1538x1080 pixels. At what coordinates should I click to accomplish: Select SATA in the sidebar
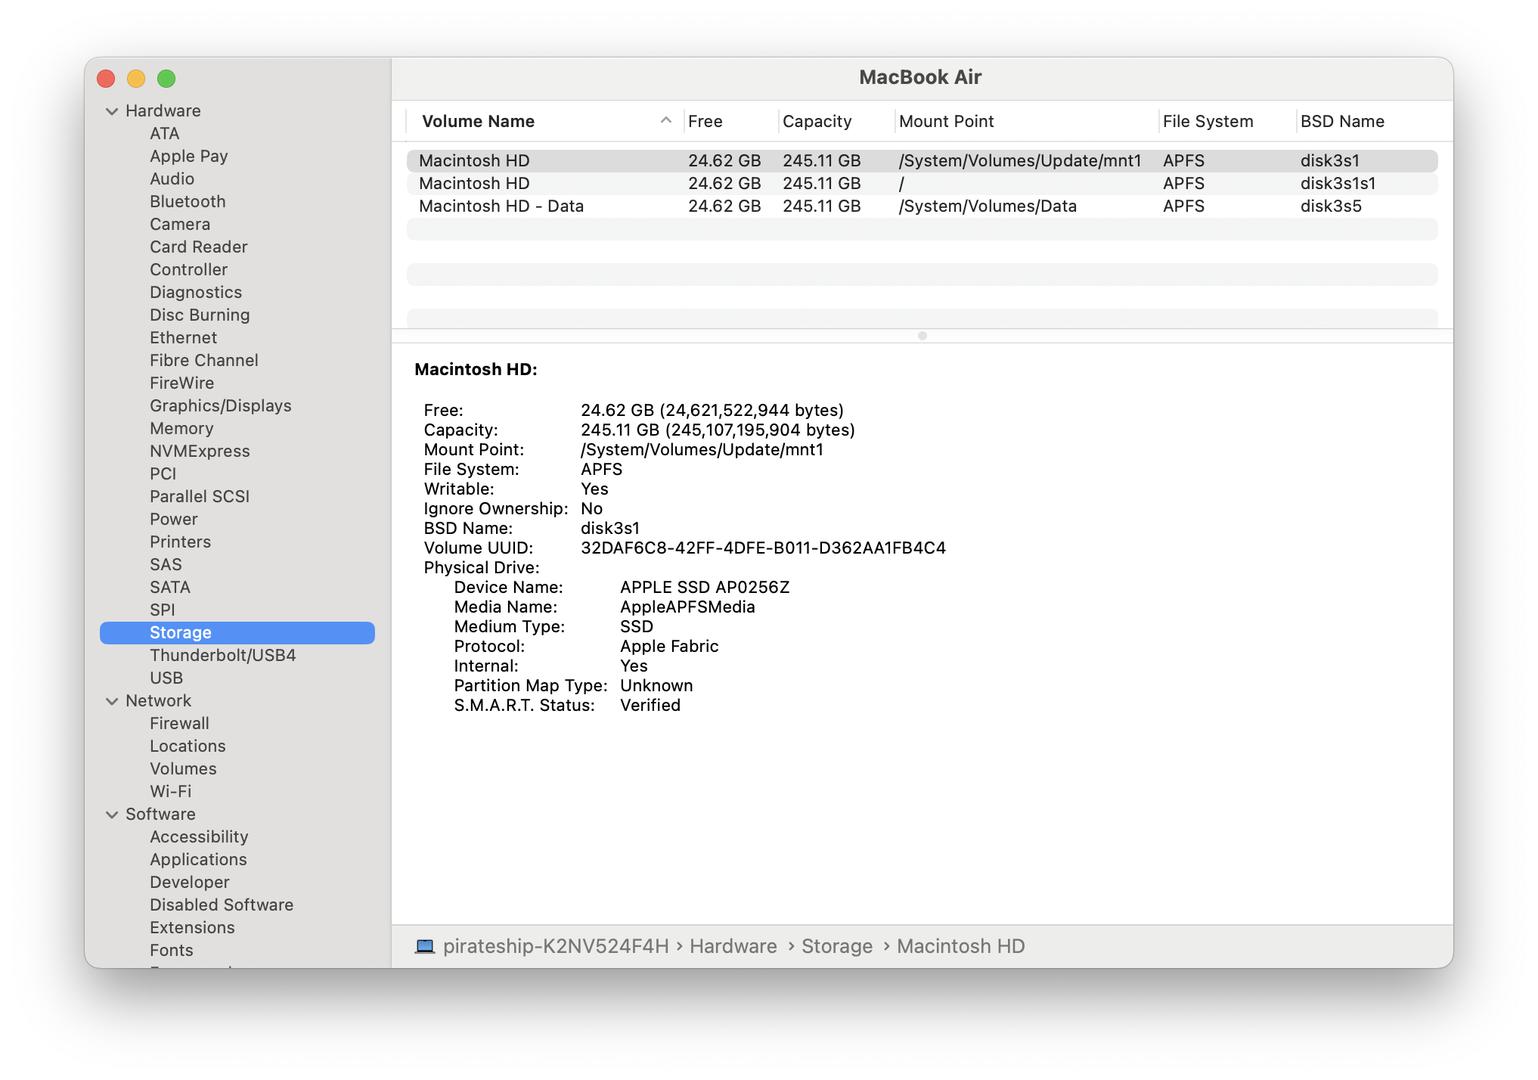pos(170,587)
